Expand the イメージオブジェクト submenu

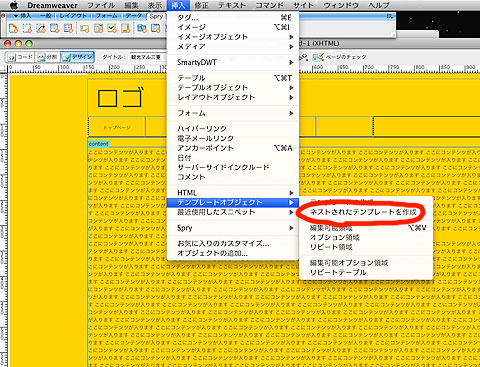pyautogui.click(x=233, y=37)
